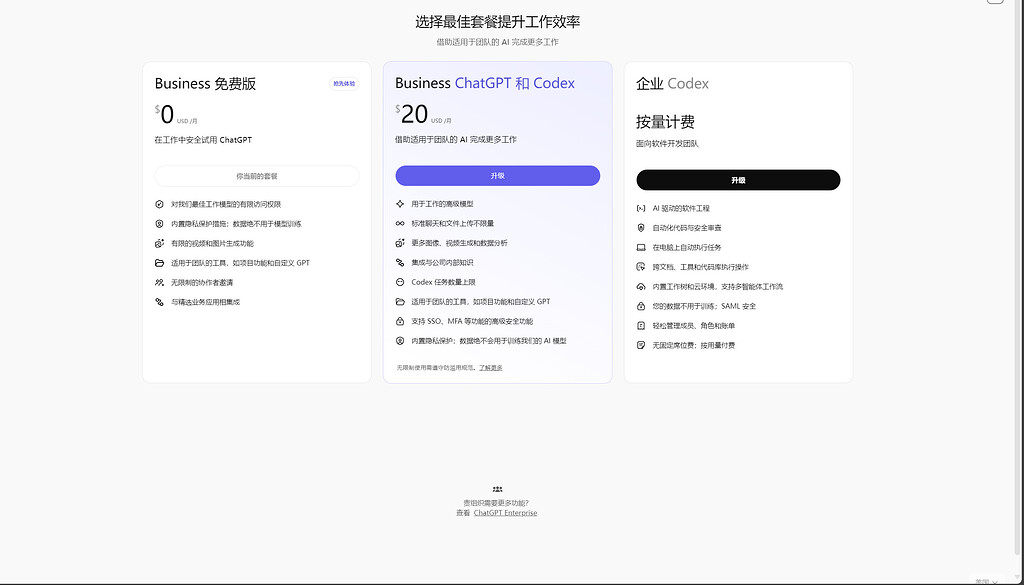The height and width of the screenshot is (585, 1024).
Task: Click link icon beside 集成与公司内部知识
Action: coord(400,262)
